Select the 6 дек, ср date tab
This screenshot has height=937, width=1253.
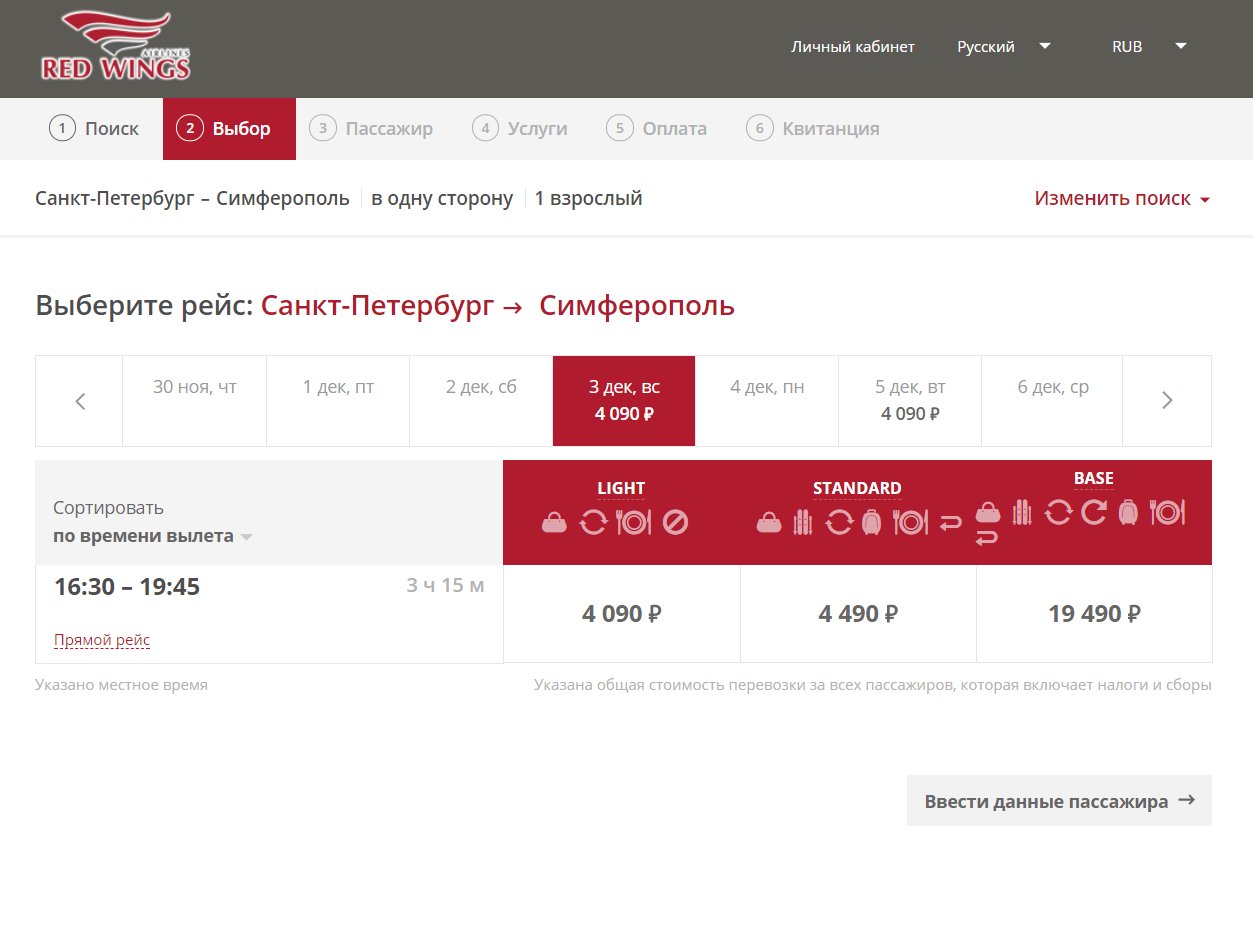[1053, 401]
